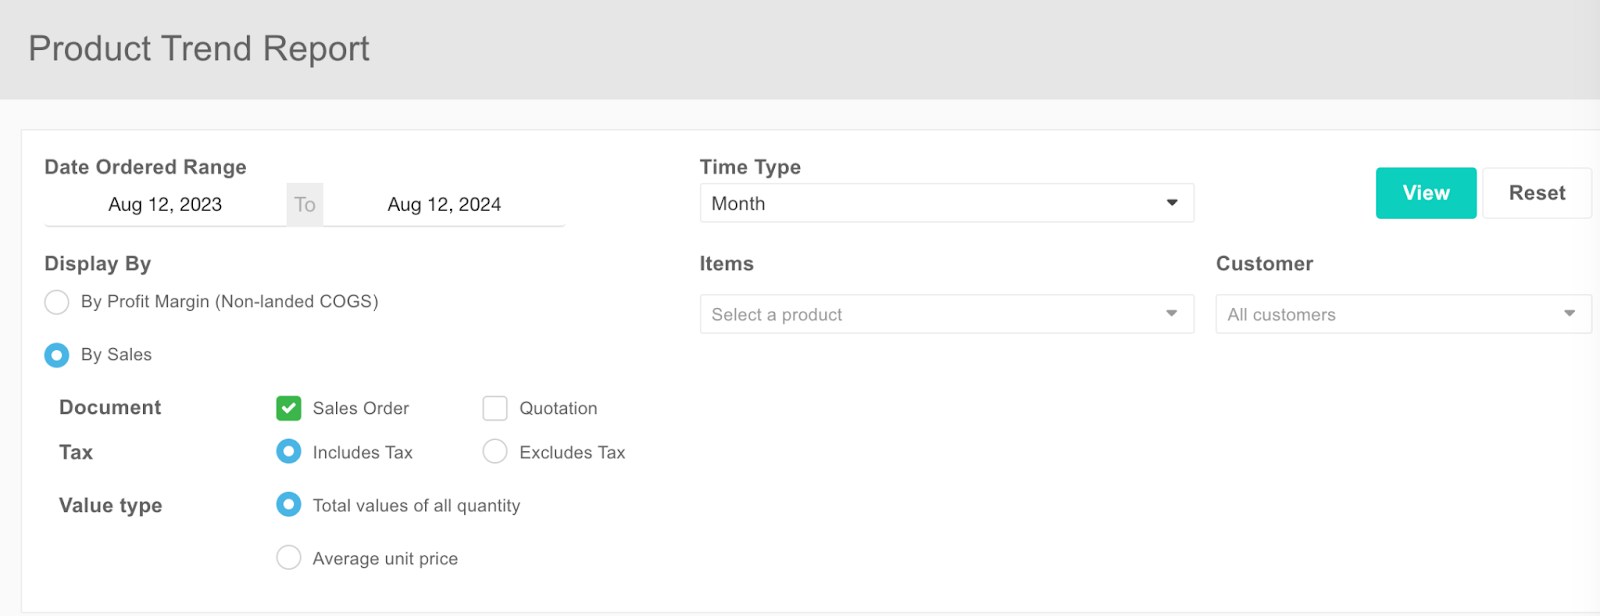
Task: Choose the Includes Tax radio option
Action: [289, 452]
